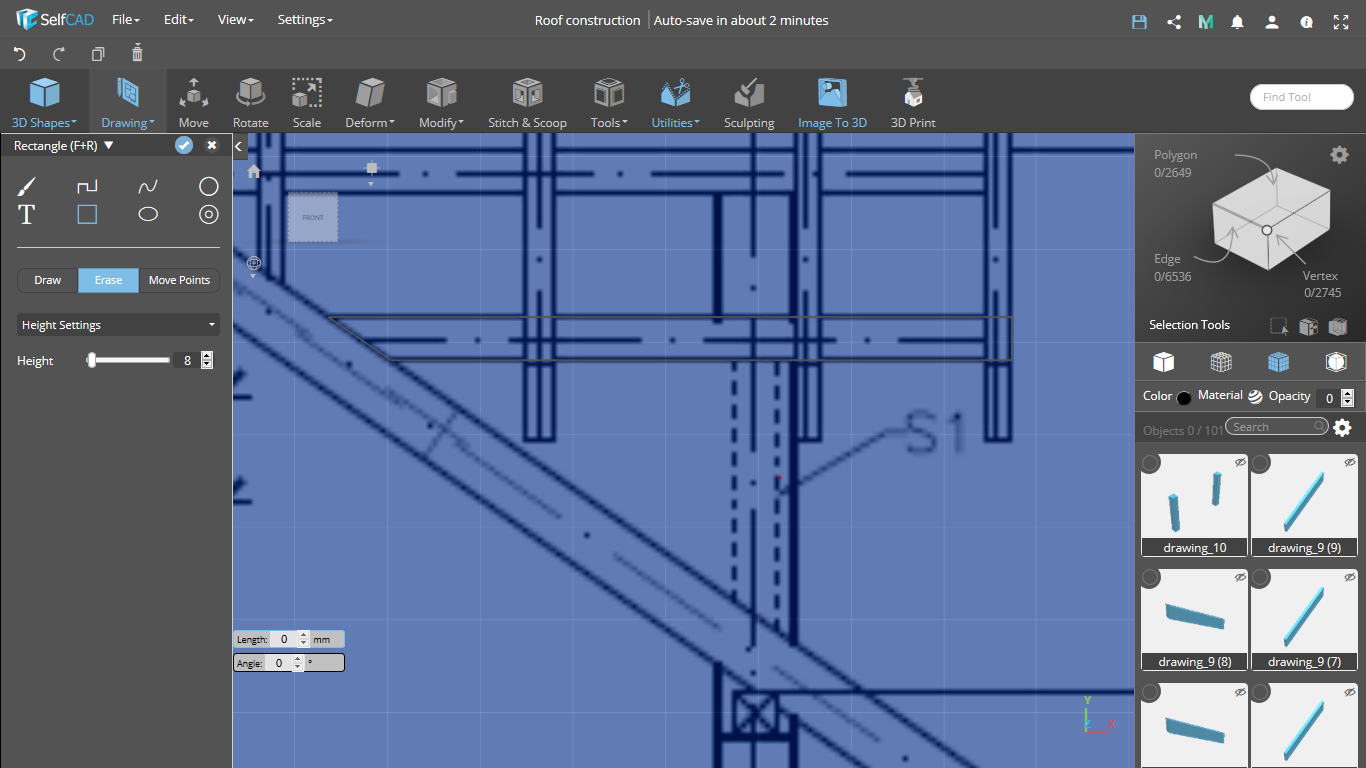The image size is (1366, 768).
Task: Open objects list settings gear
Action: coord(1342,428)
